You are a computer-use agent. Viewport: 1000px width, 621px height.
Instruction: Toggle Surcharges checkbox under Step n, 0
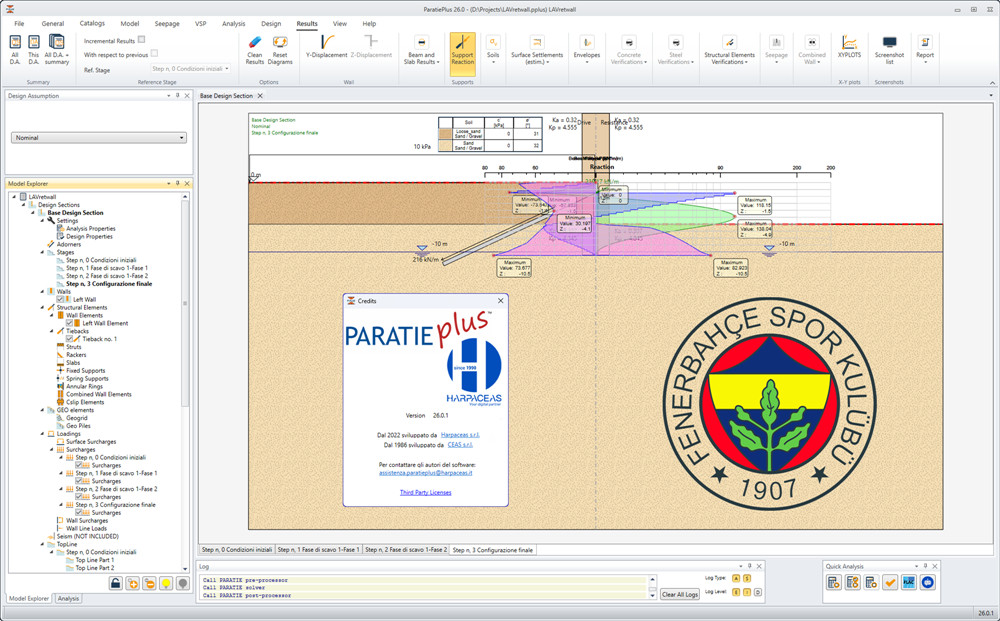pyautogui.click(x=79, y=465)
